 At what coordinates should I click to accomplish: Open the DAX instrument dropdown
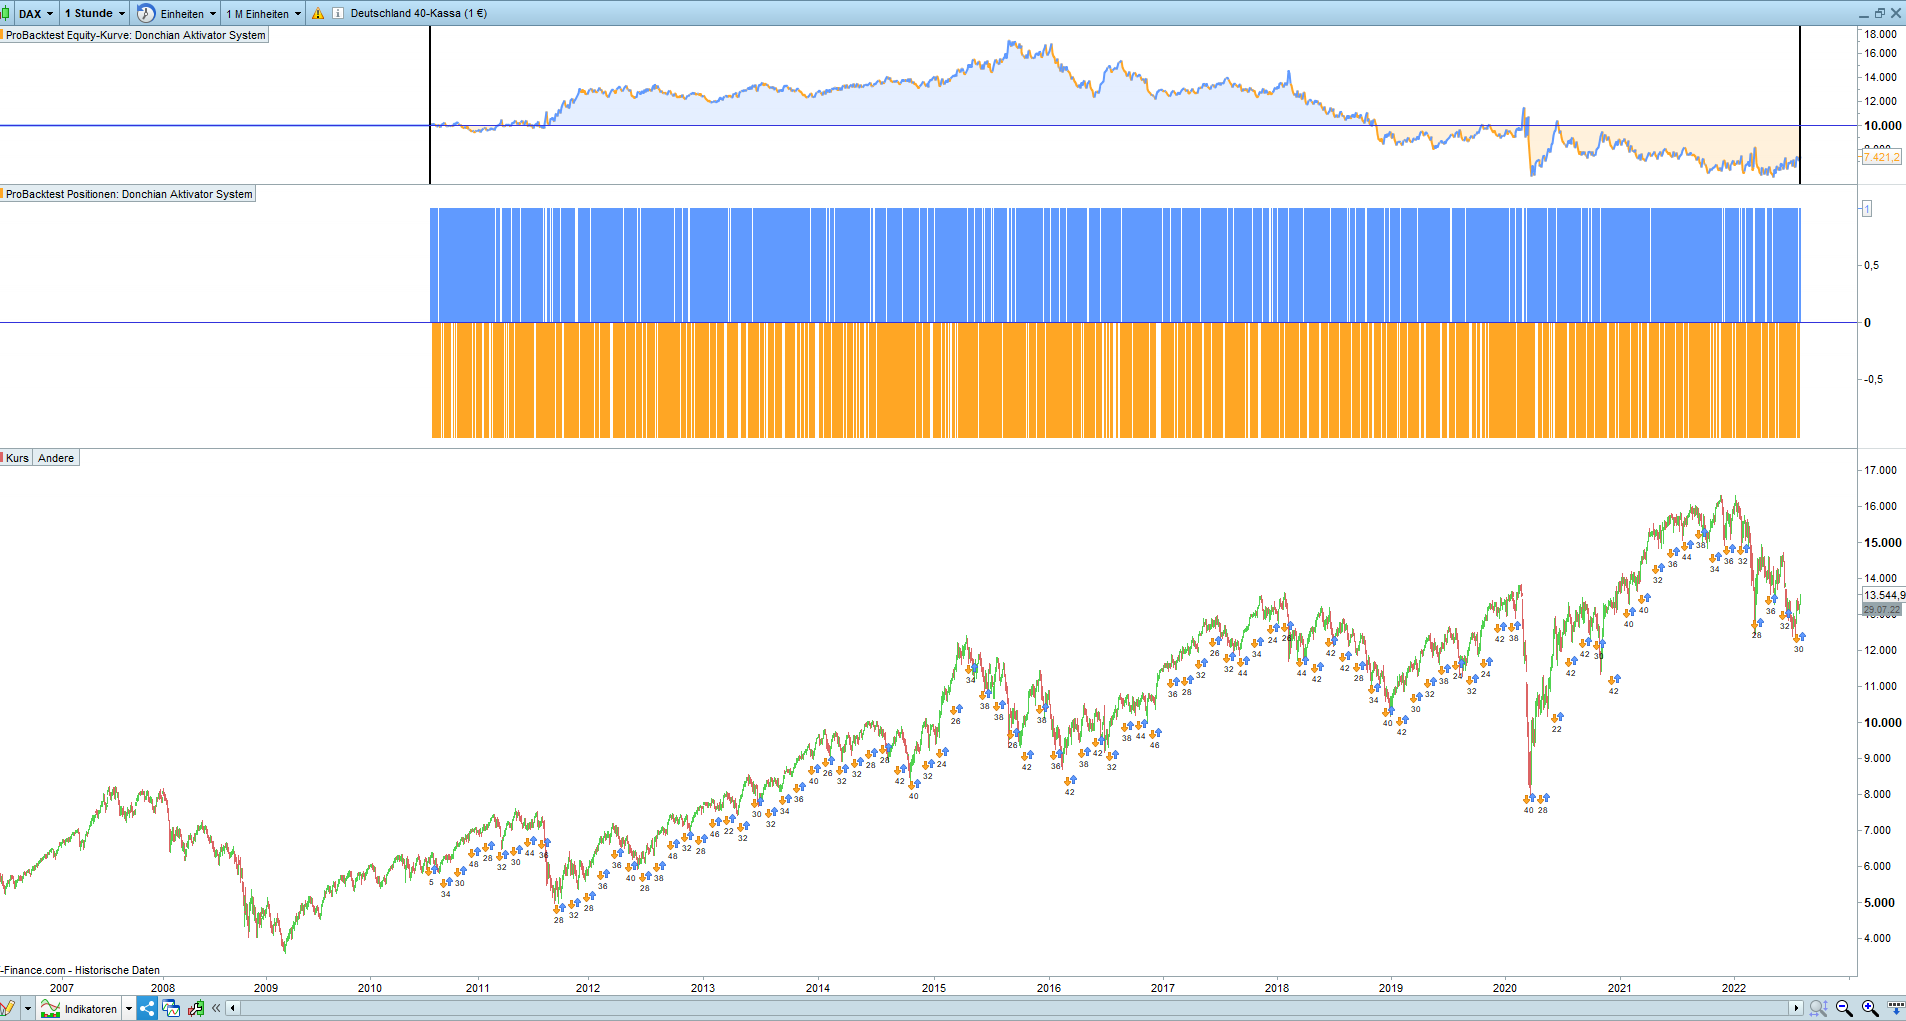tap(36, 13)
